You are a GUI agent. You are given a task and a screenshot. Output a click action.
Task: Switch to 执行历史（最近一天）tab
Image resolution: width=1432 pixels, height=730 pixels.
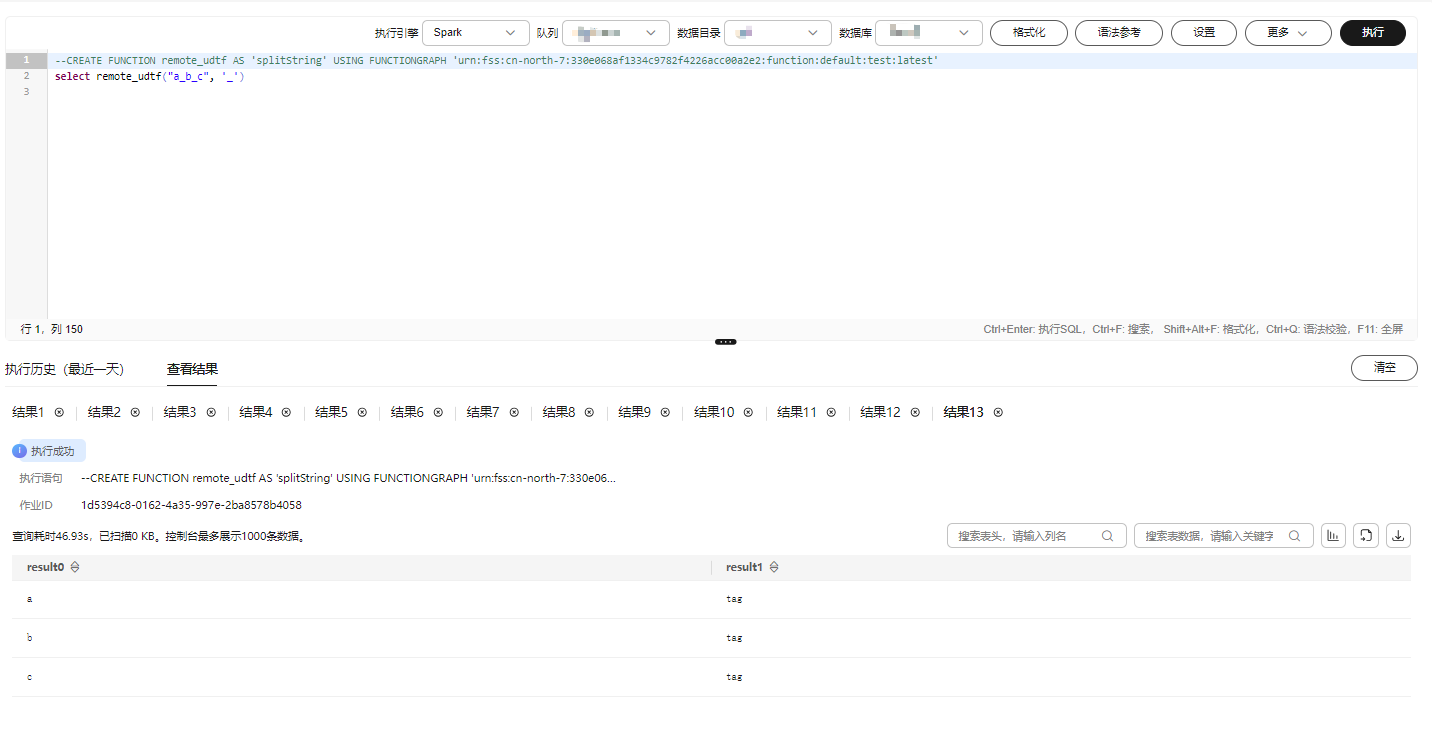coord(65,369)
